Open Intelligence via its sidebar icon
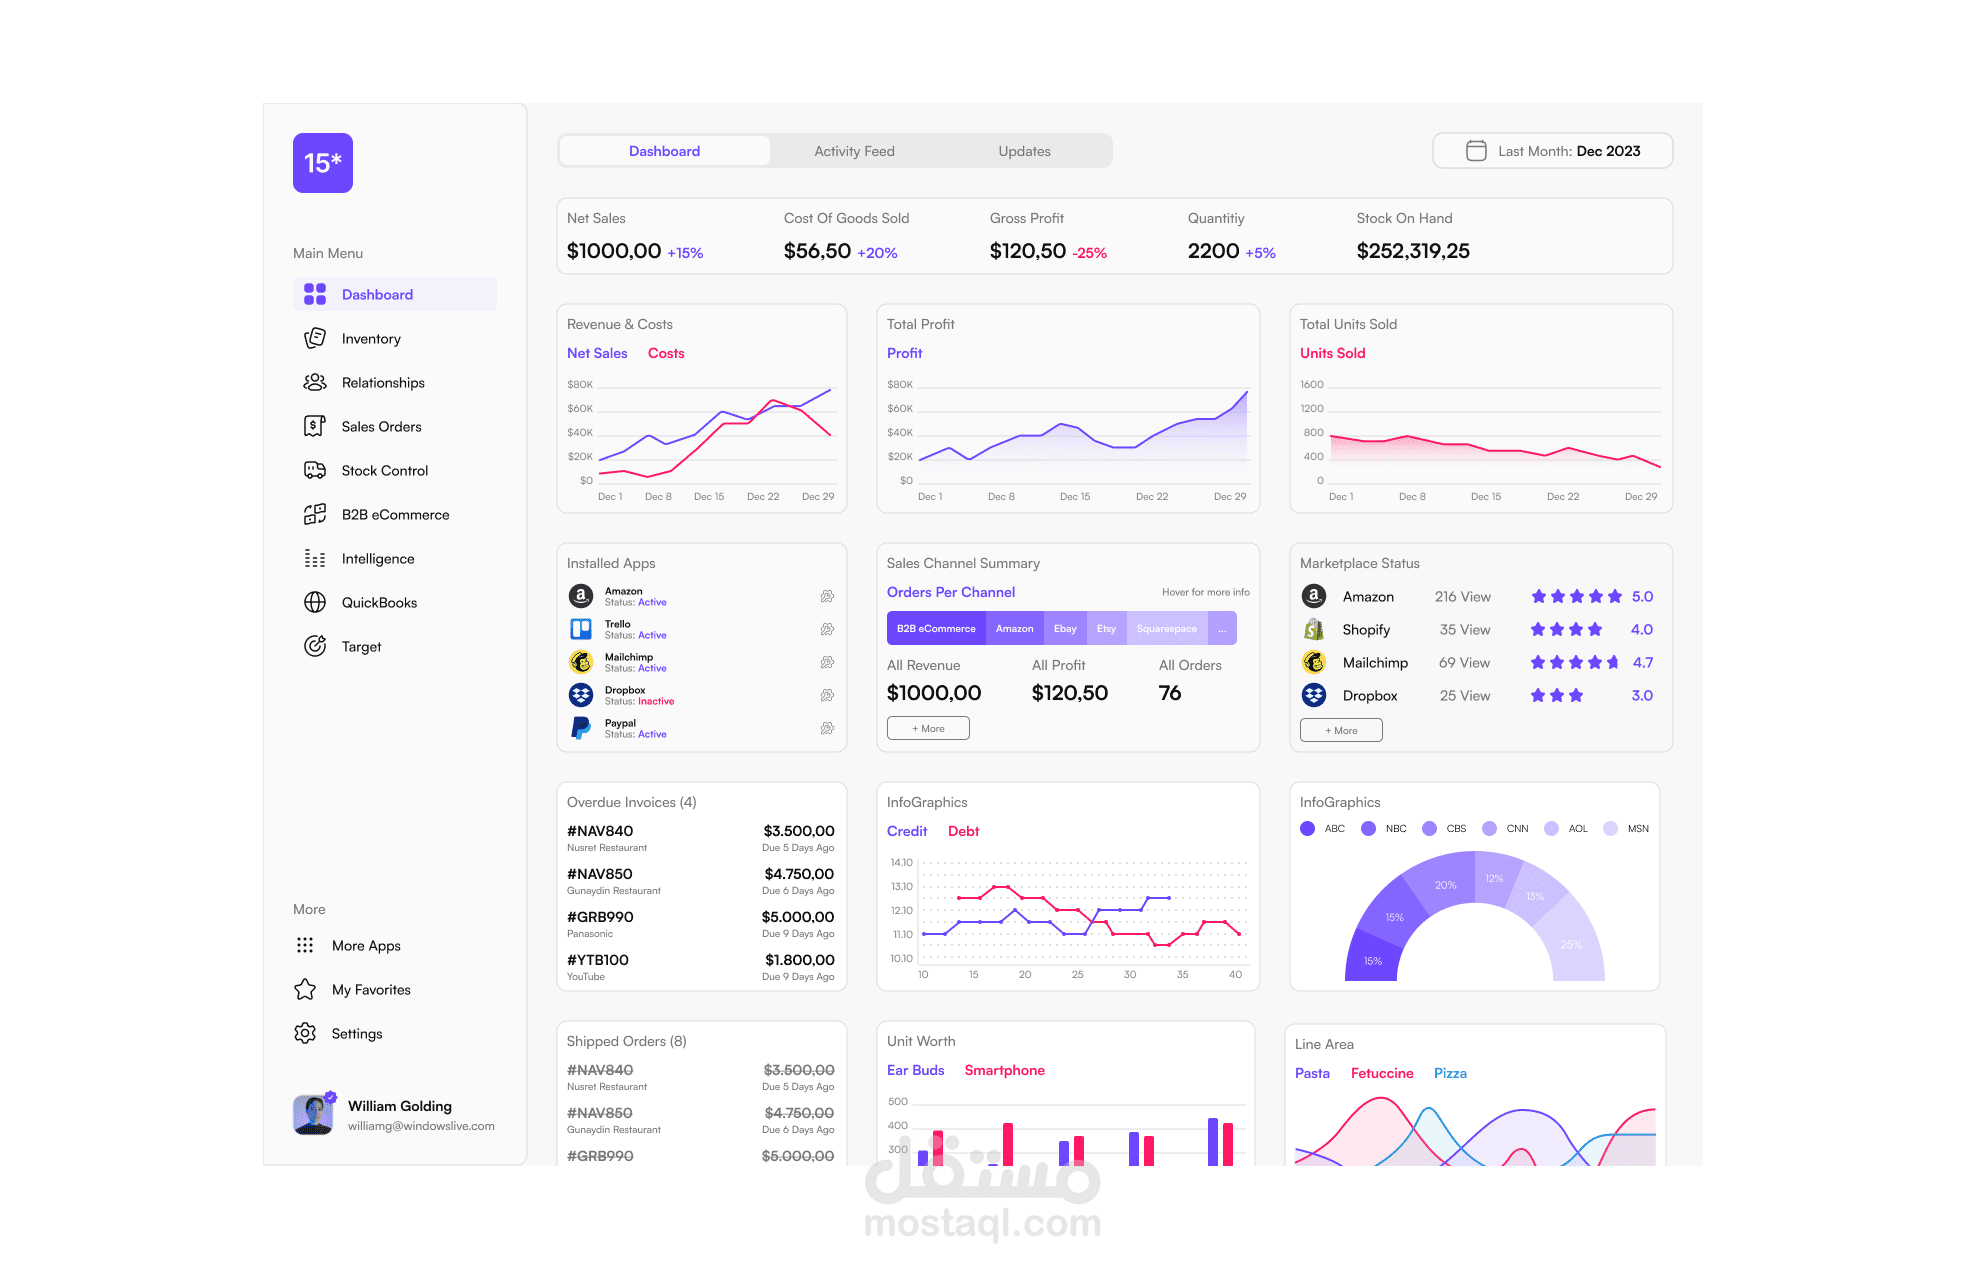This screenshot has height=1269, width=1967. [315, 558]
